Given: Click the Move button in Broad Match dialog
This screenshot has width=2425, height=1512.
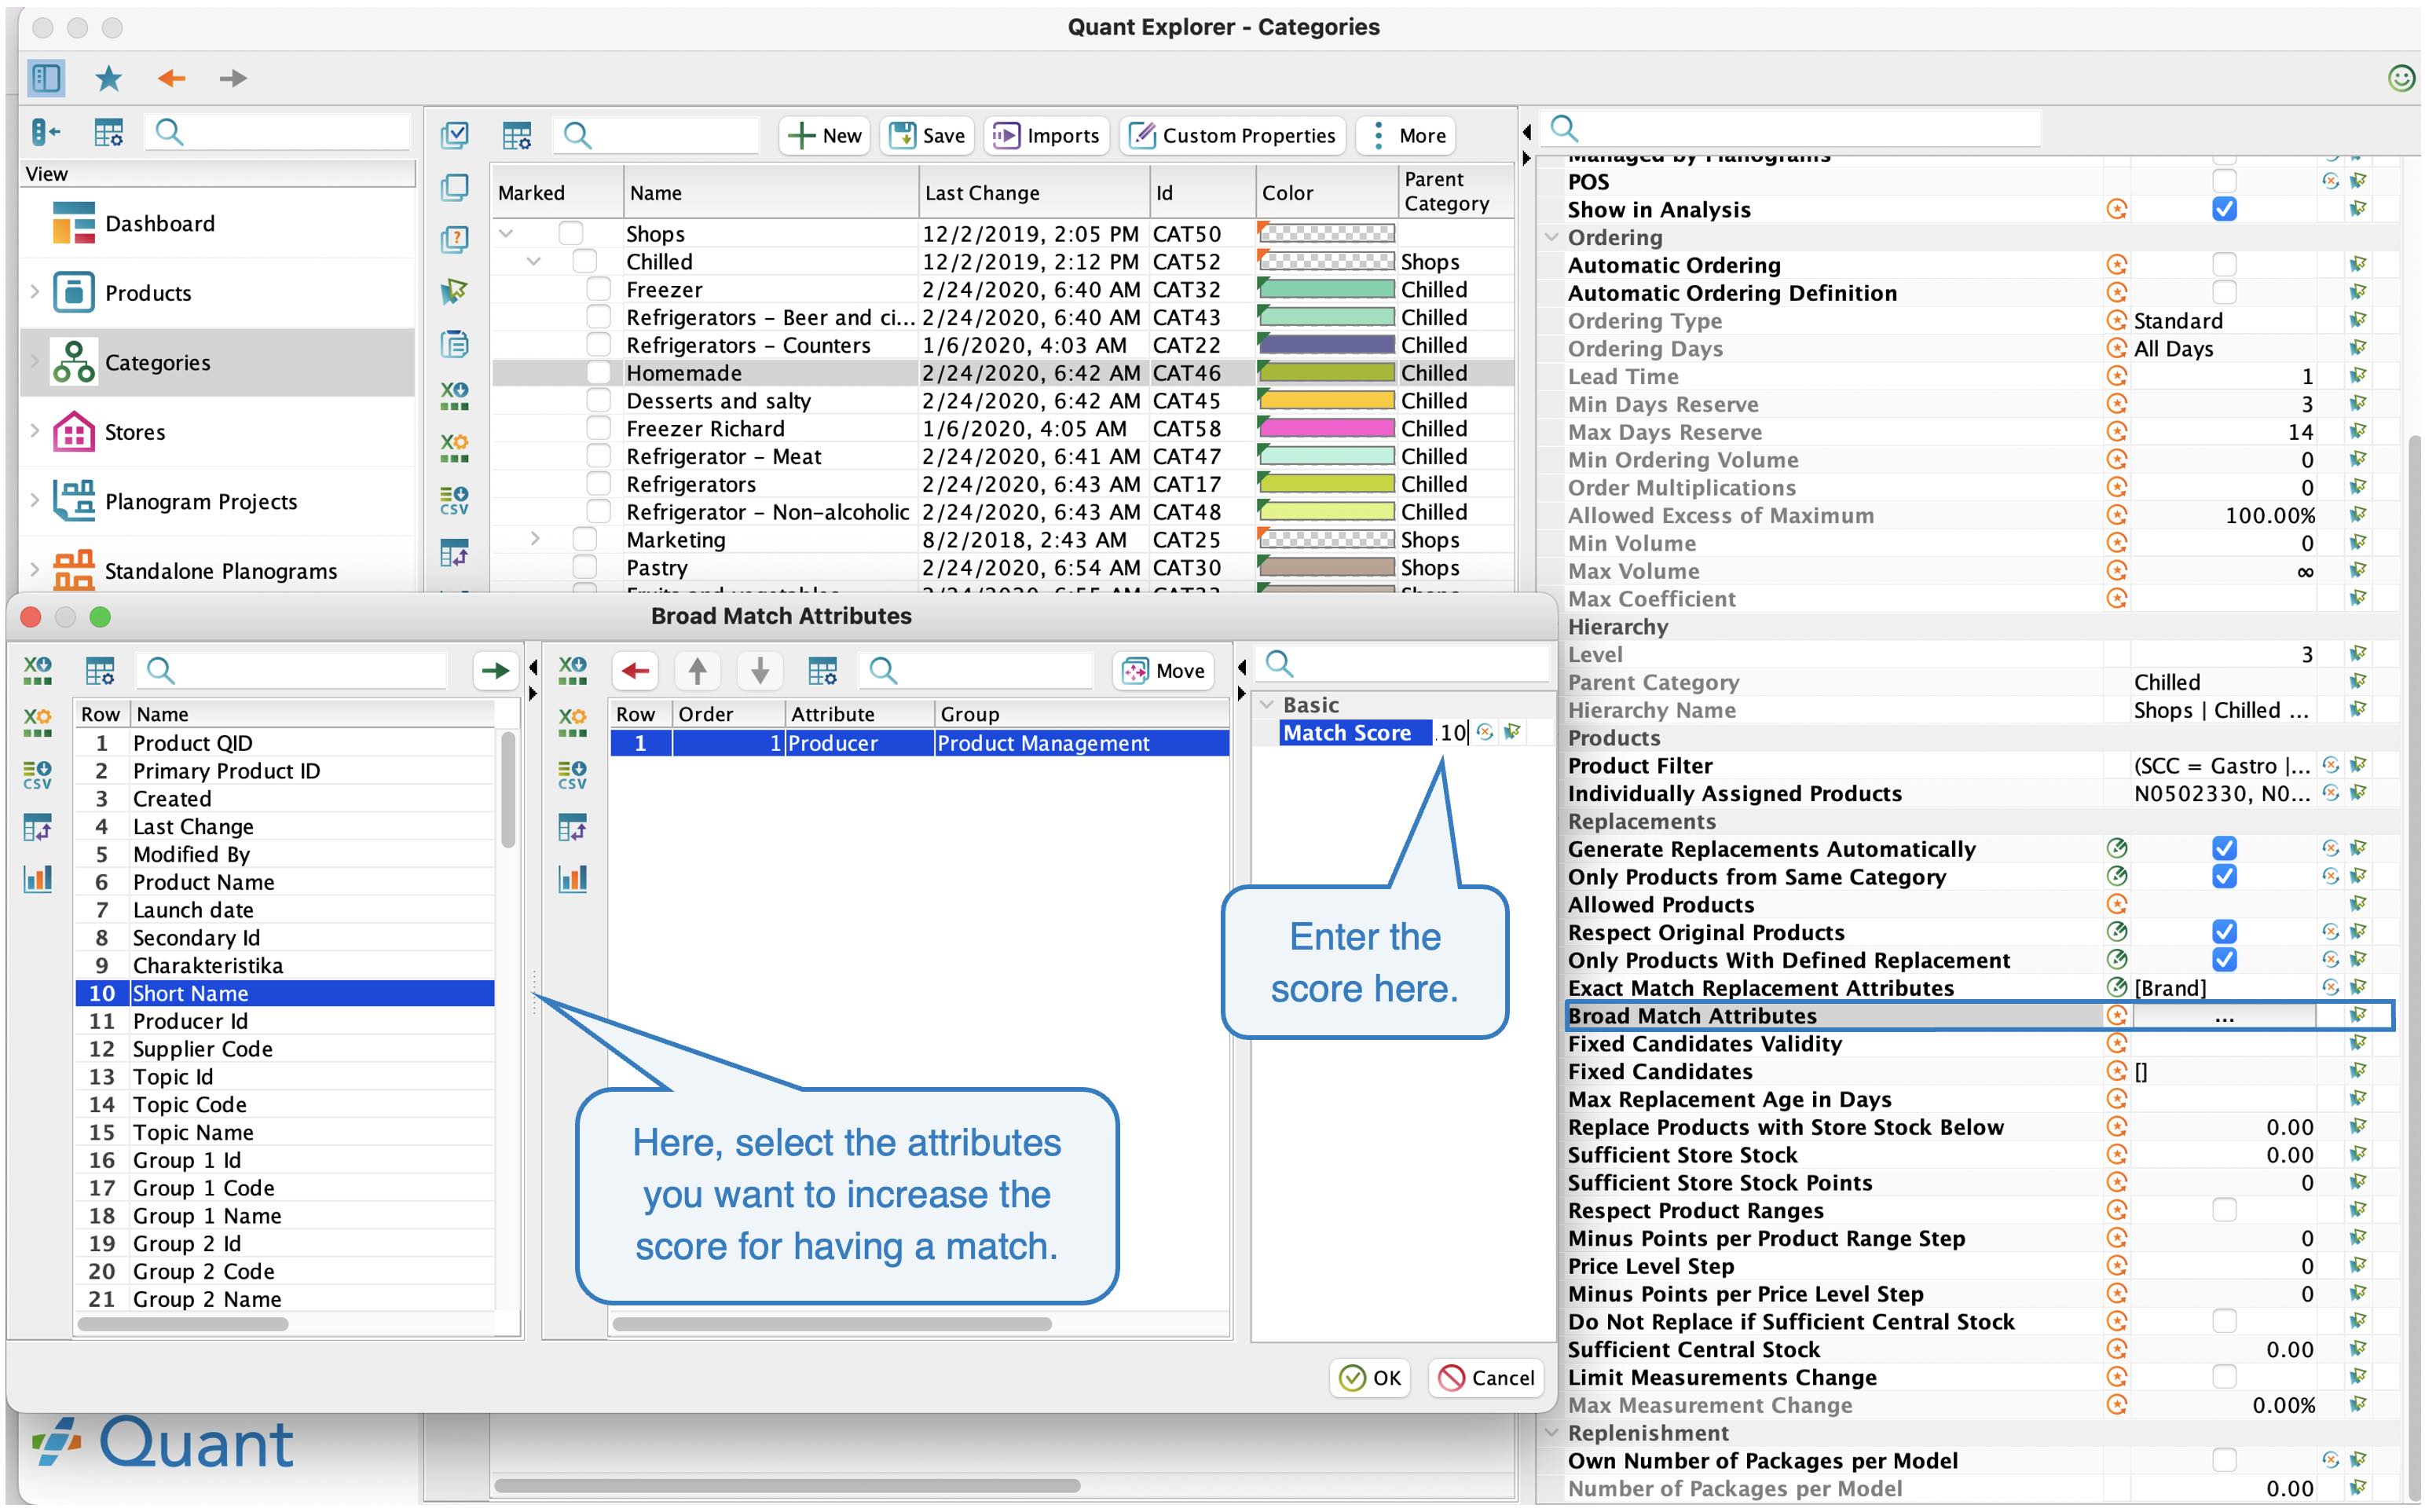Looking at the screenshot, I should (x=1164, y=670).
